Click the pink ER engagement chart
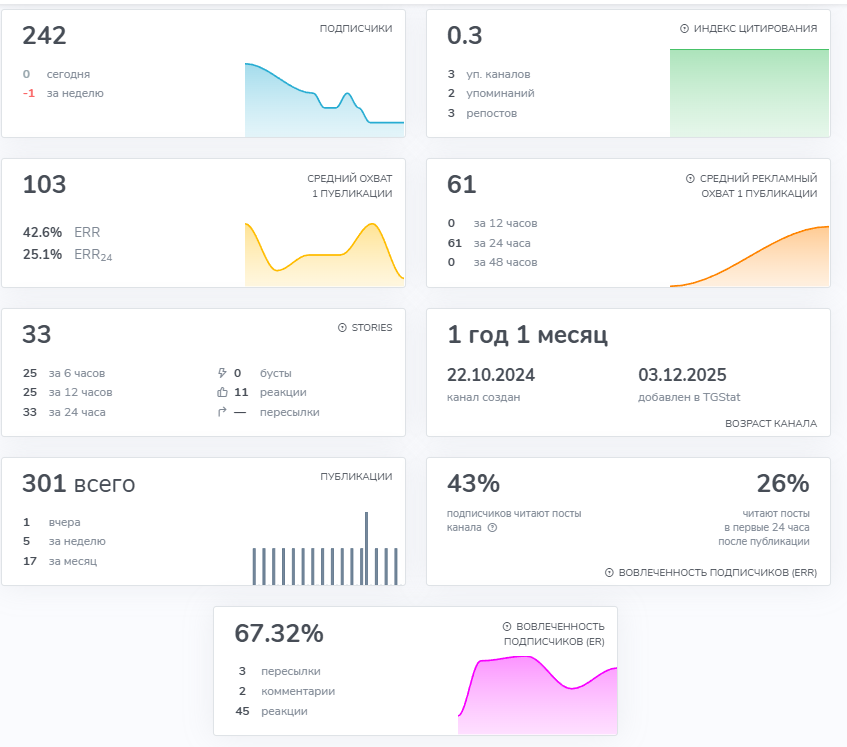847x747 pixels. click(x=537, y=692)
